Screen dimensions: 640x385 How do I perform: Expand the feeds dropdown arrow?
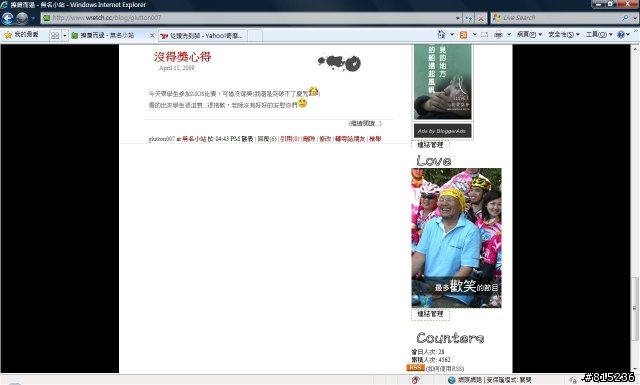click(474, 35)
